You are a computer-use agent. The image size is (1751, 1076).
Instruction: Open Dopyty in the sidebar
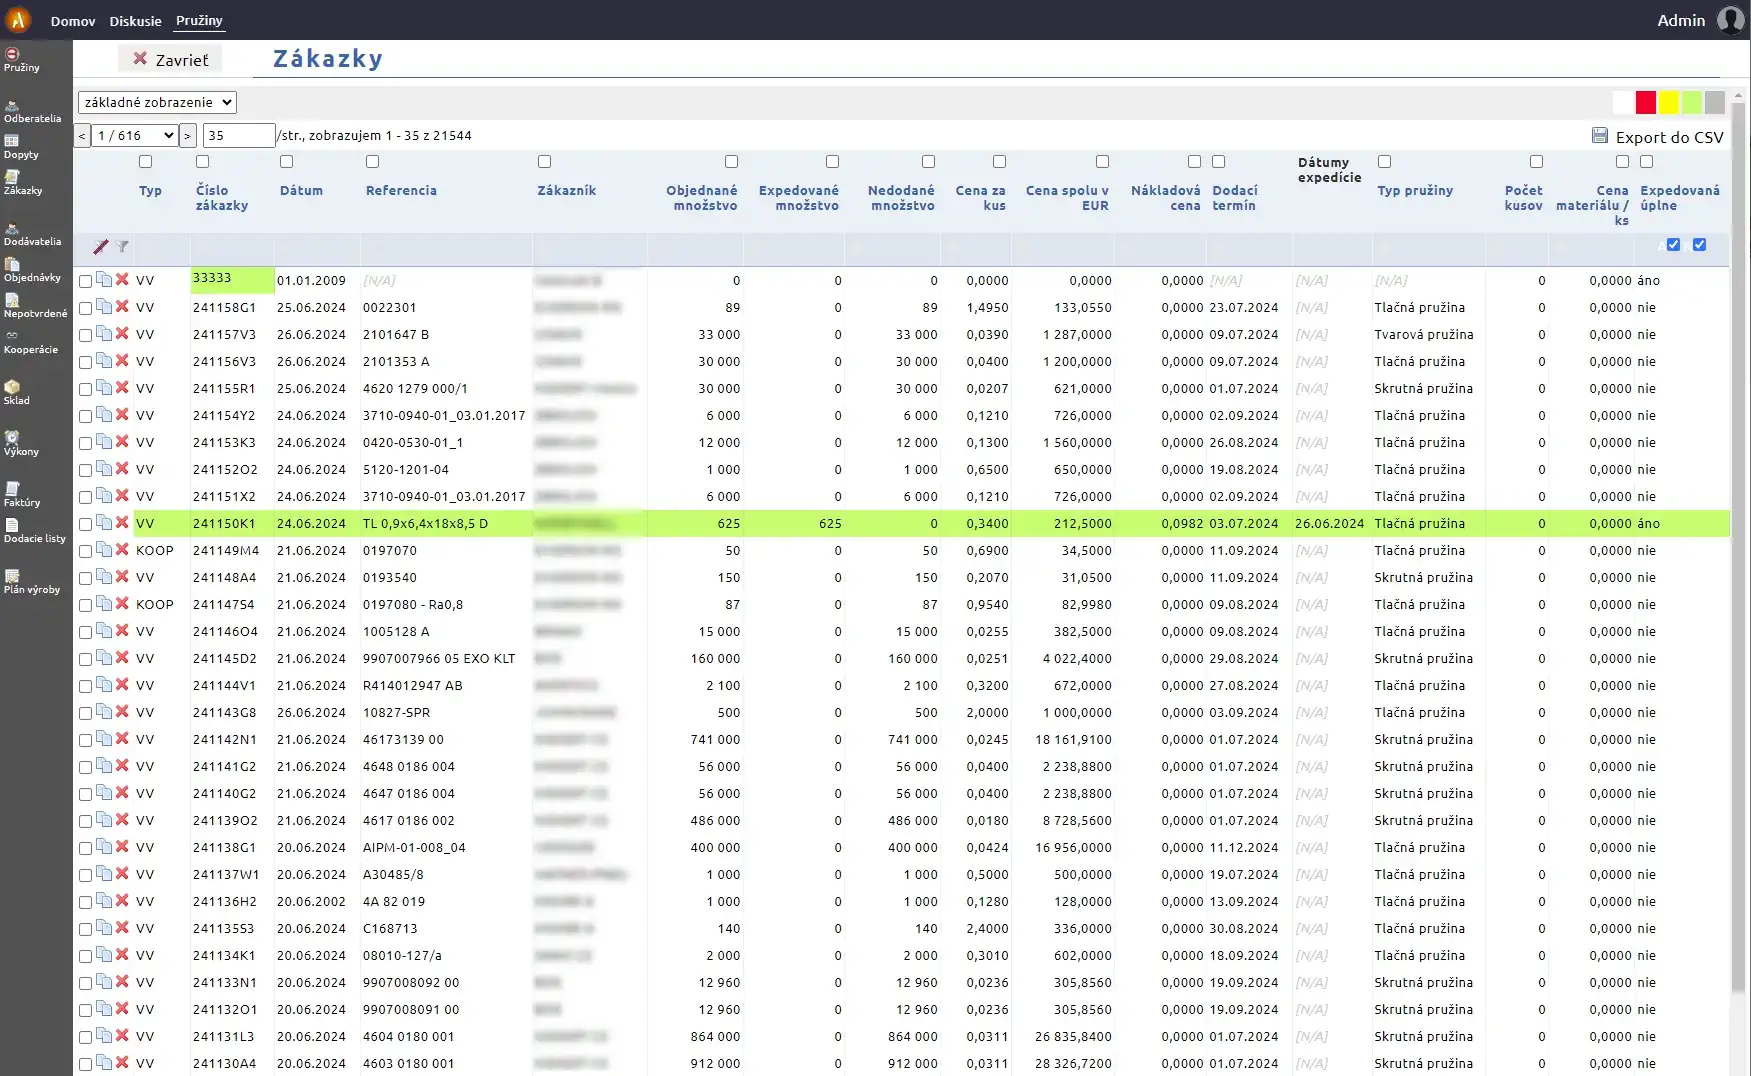21,148
